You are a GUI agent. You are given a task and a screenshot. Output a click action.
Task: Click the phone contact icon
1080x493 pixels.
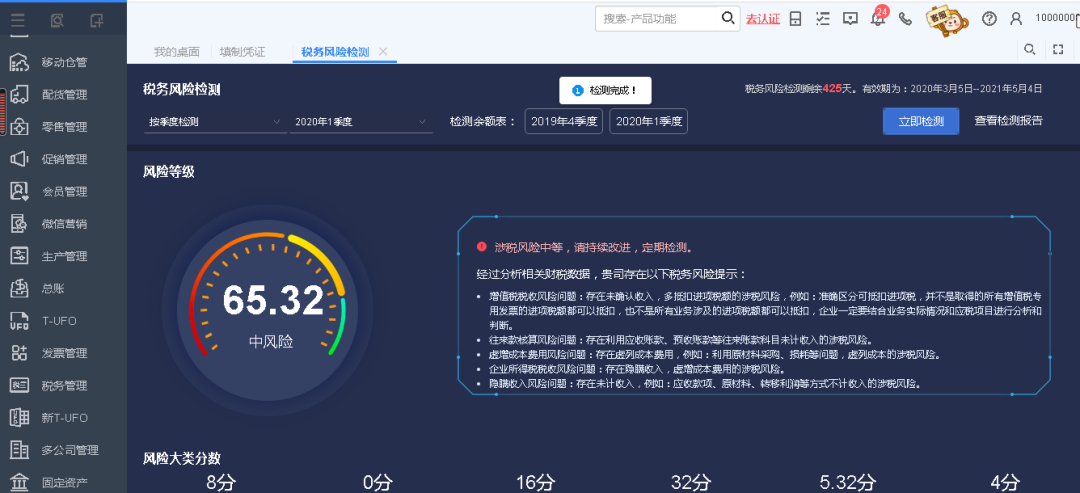(x=905, y=19)
